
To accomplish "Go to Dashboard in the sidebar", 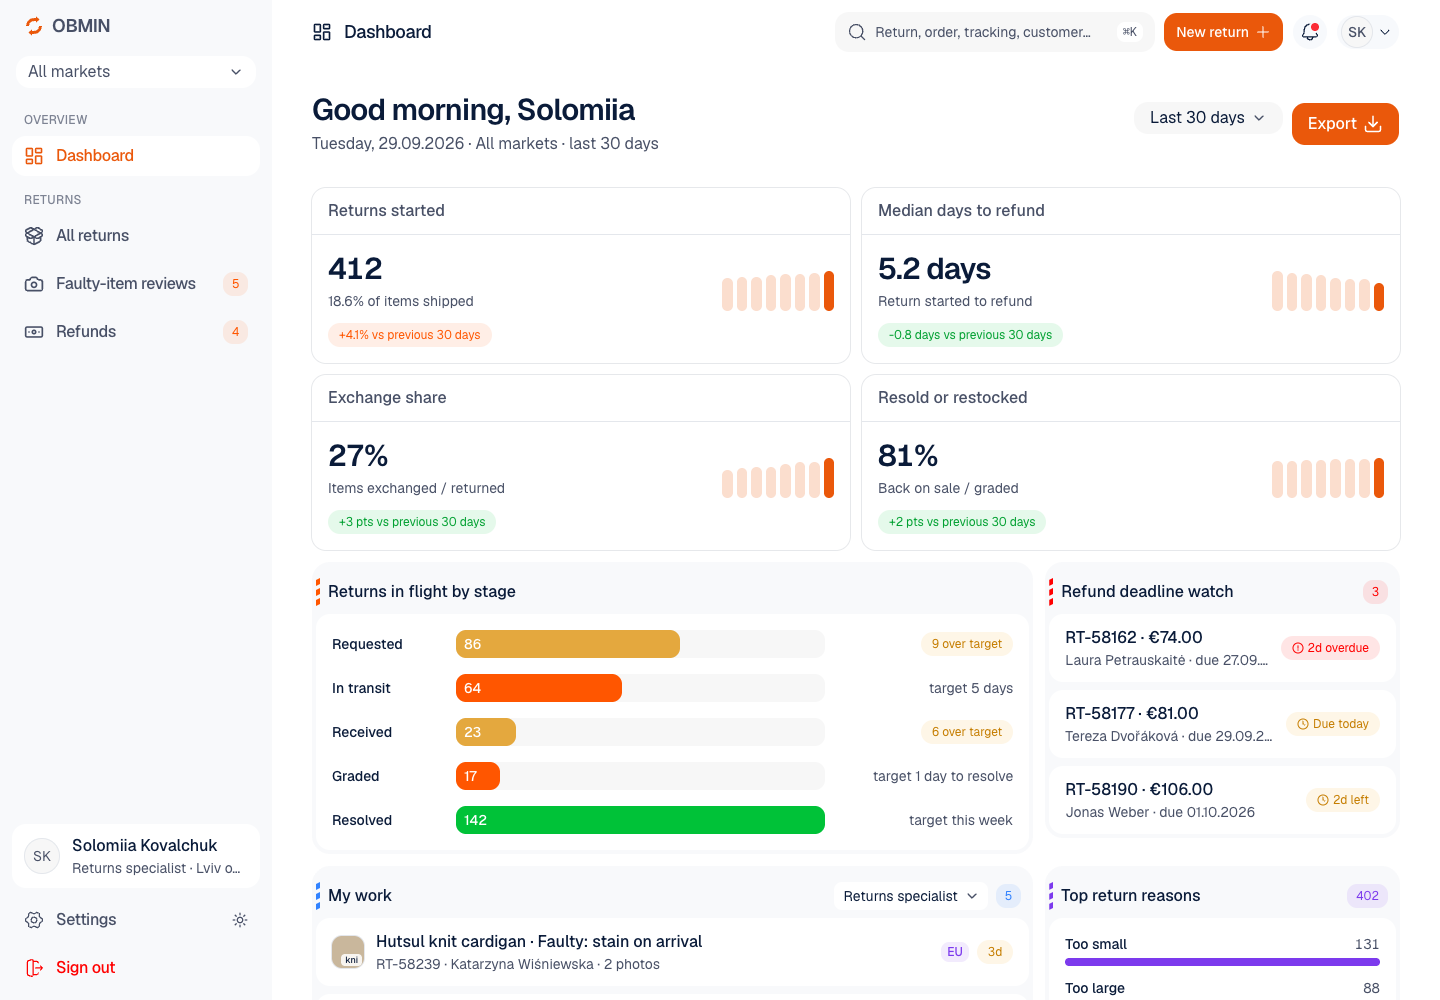I will click(x=136, y=156).
